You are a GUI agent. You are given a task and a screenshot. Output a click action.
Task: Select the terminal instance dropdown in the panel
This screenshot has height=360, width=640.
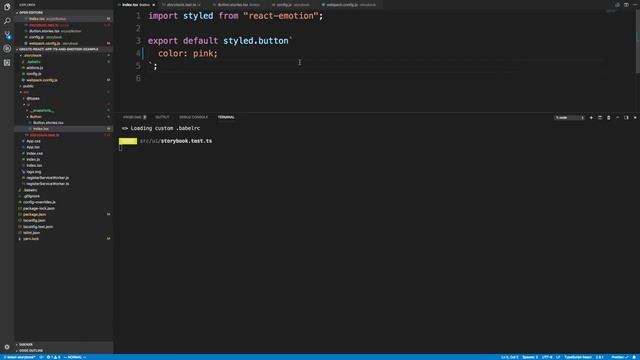coord(569,118)
